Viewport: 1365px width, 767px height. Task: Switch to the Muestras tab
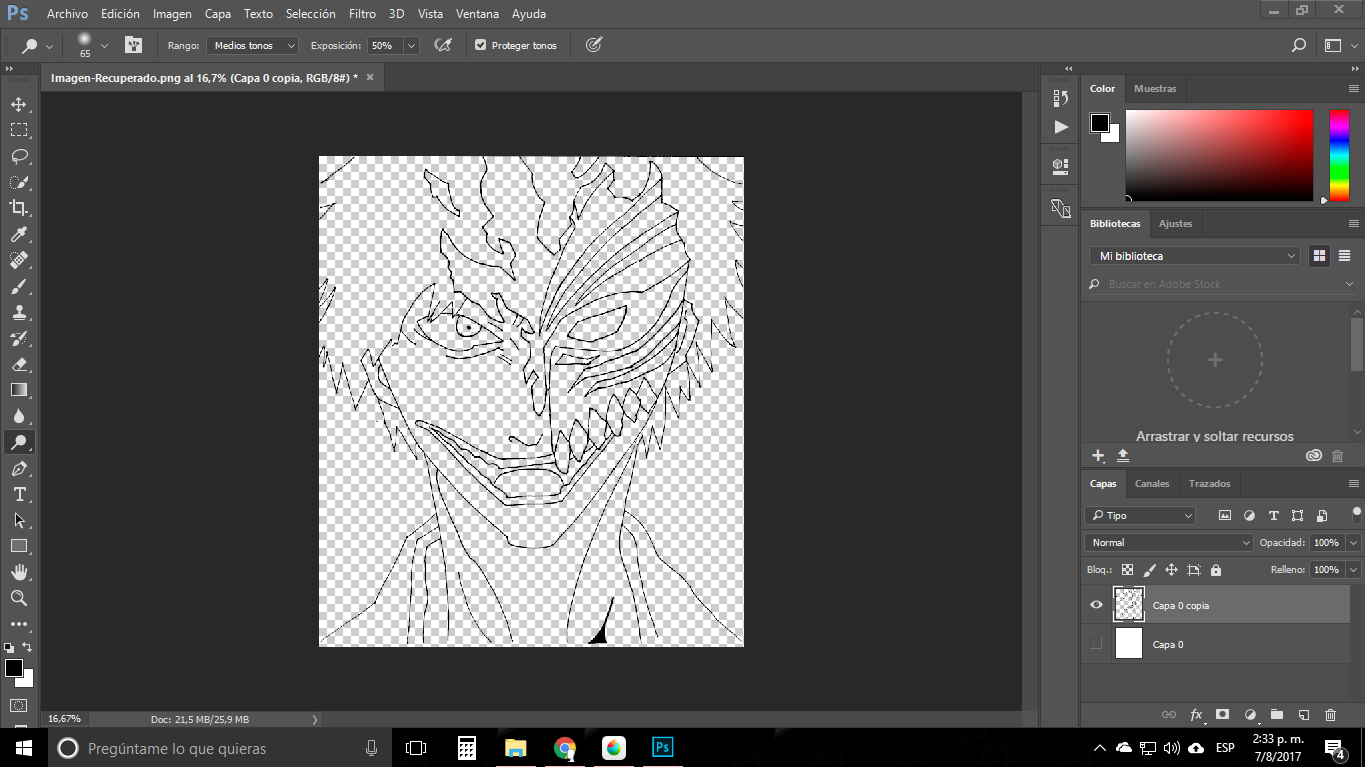click(1155, 89)
